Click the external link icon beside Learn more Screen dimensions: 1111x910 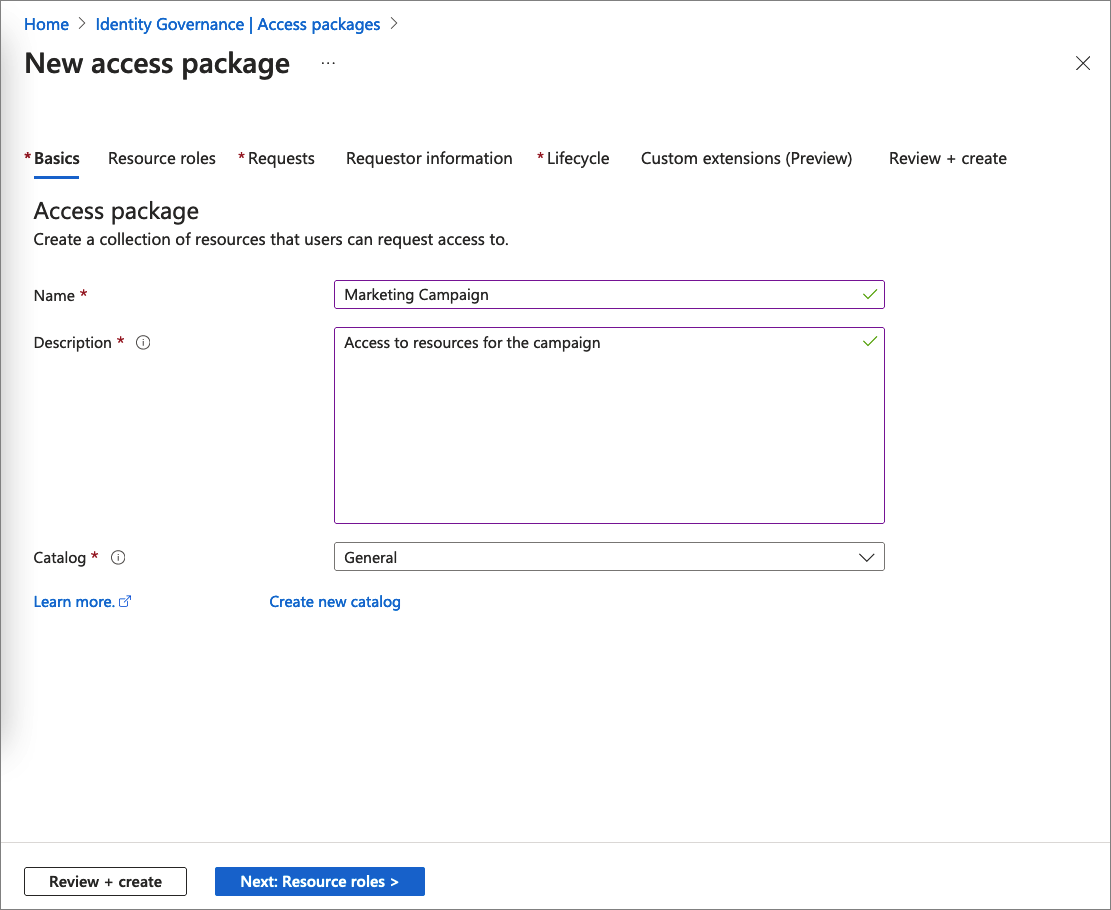tap(124, 600)
